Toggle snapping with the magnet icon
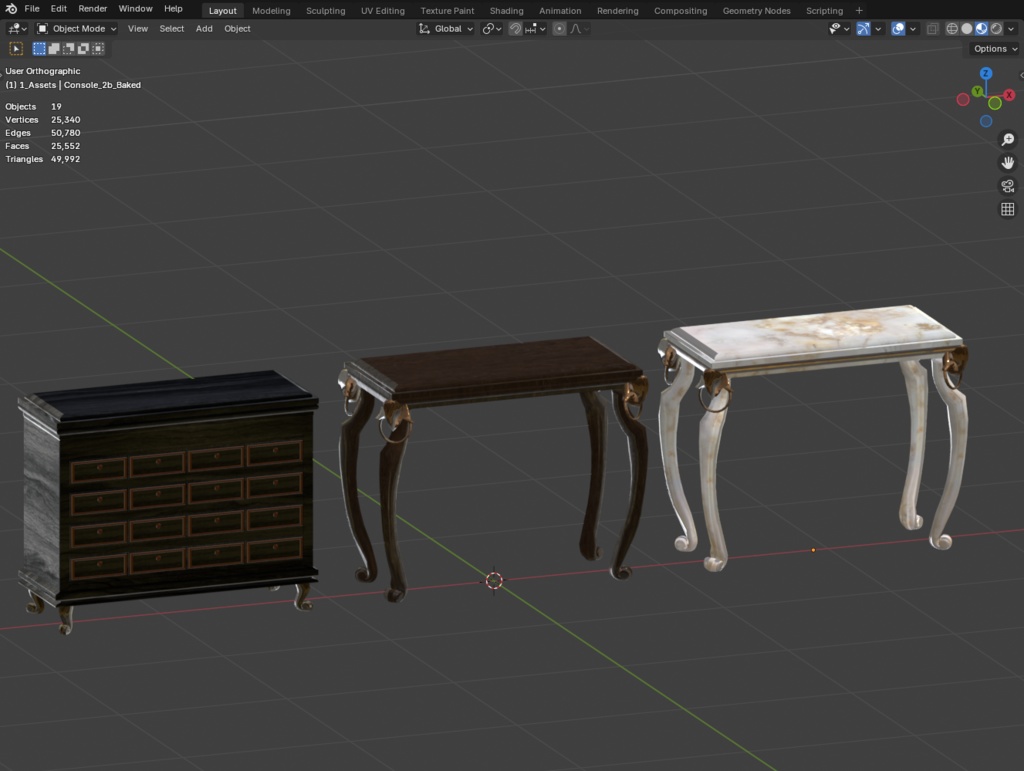 pos(514,28)
